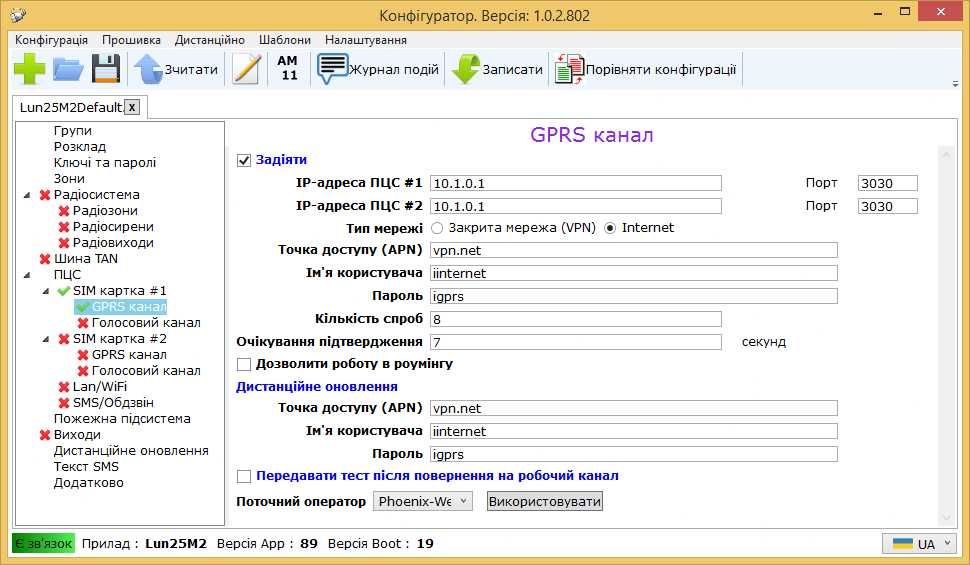Image resolution: width=970 pixels, height=565 pixels.
Task: Click IP-адреса ПЦС #2 input field
Action: click(x=575, y=206)
